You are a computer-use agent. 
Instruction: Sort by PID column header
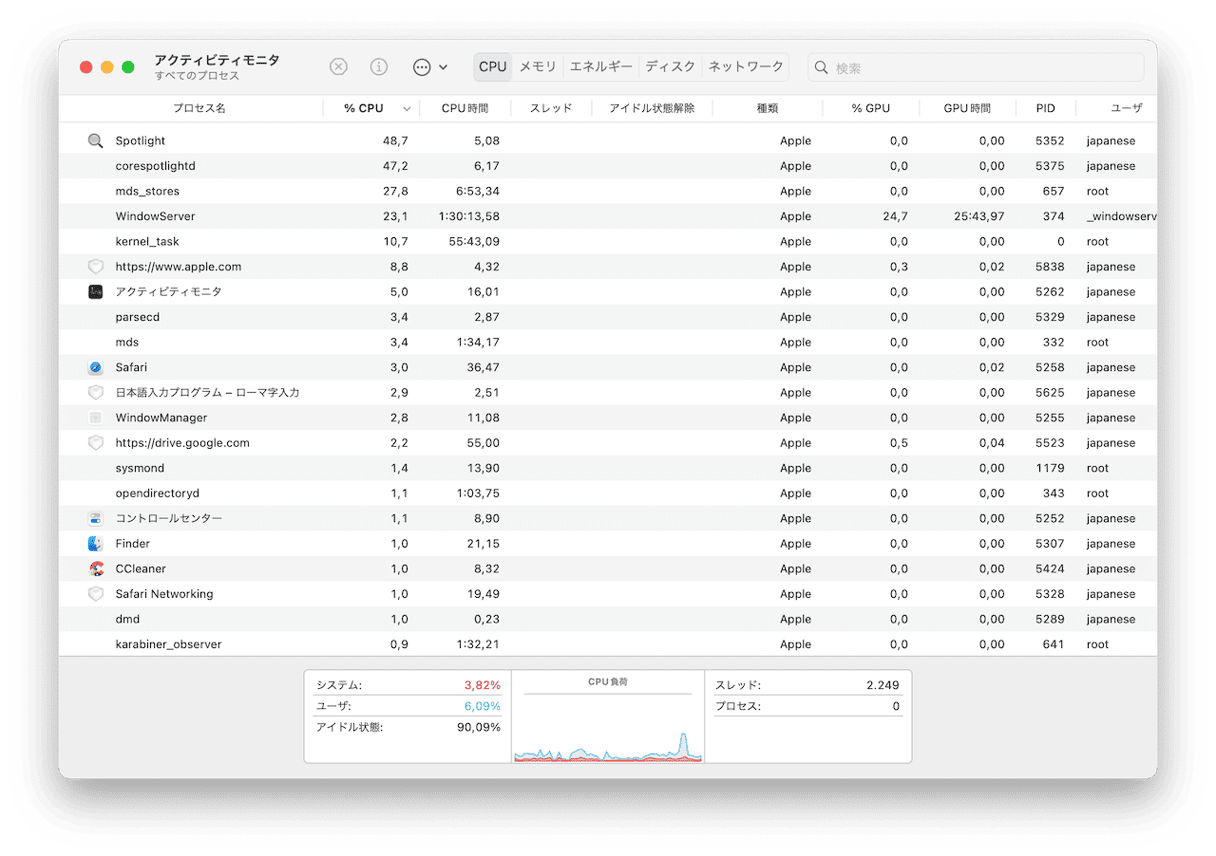point(1046,108)
